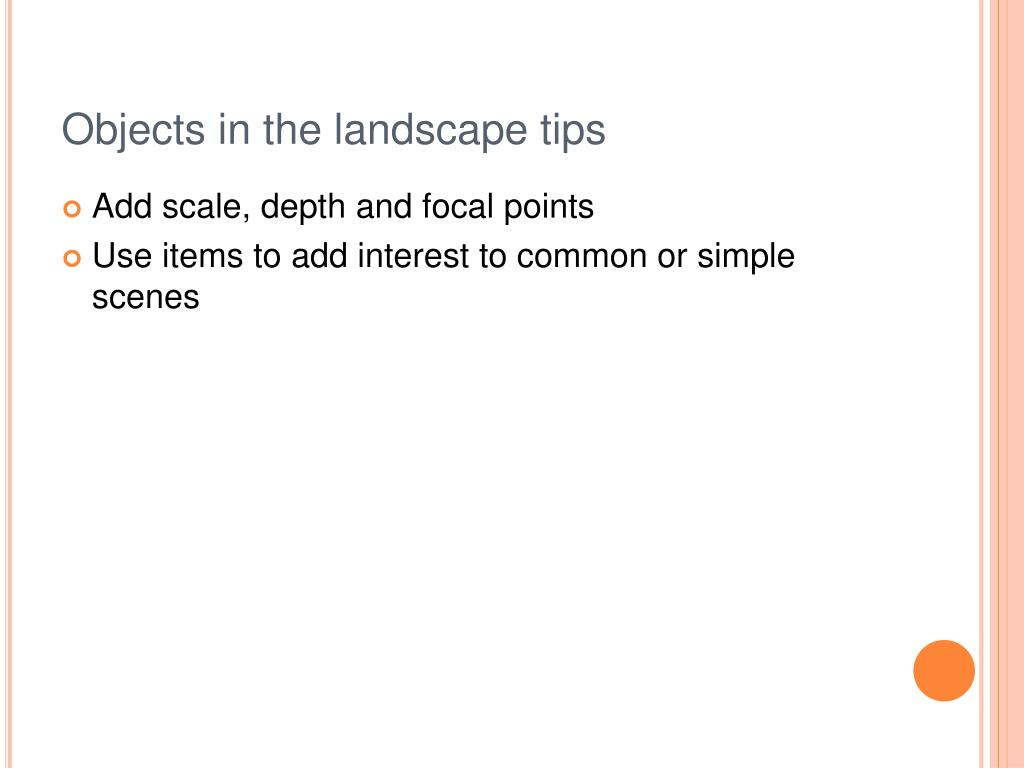Click the word "focal" in the first bullet
Viewport: 1024px width, 768px height.
[457, 206]
